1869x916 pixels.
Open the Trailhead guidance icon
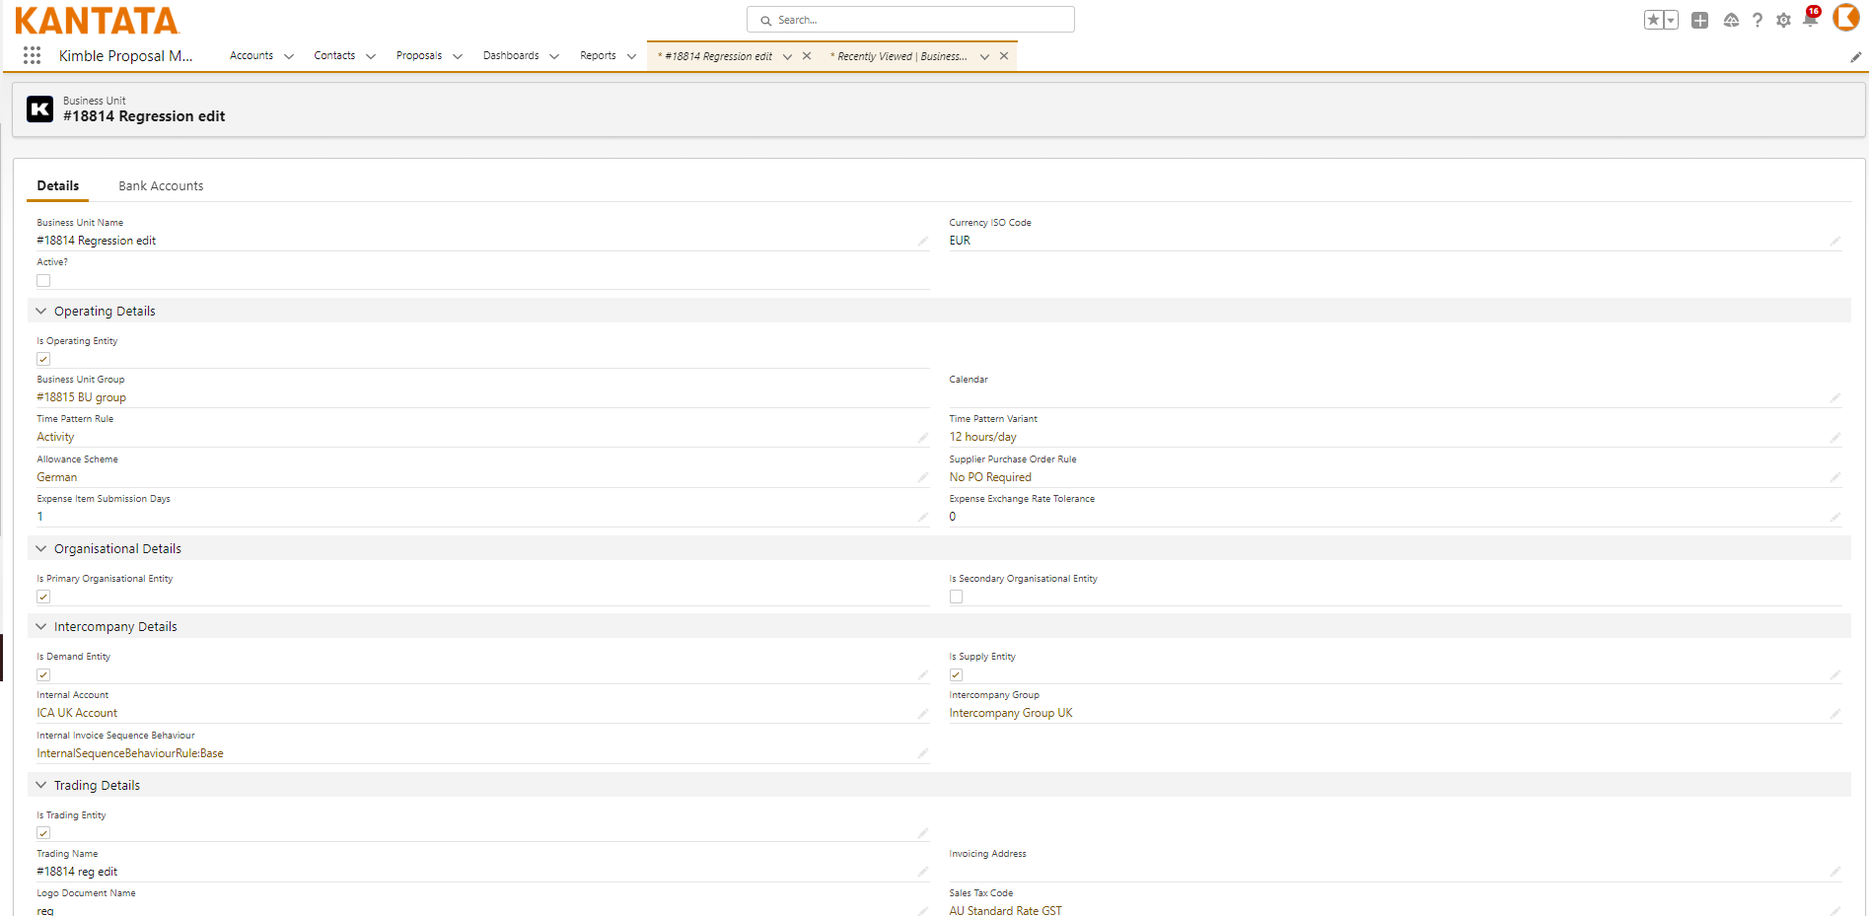(x=1731, y=20)
